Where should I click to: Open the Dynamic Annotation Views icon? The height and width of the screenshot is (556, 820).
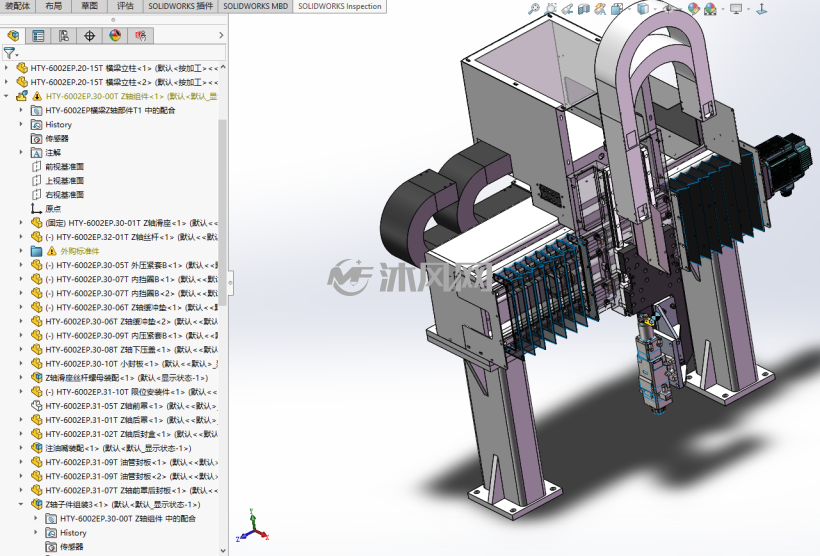(x=600, y=9)
